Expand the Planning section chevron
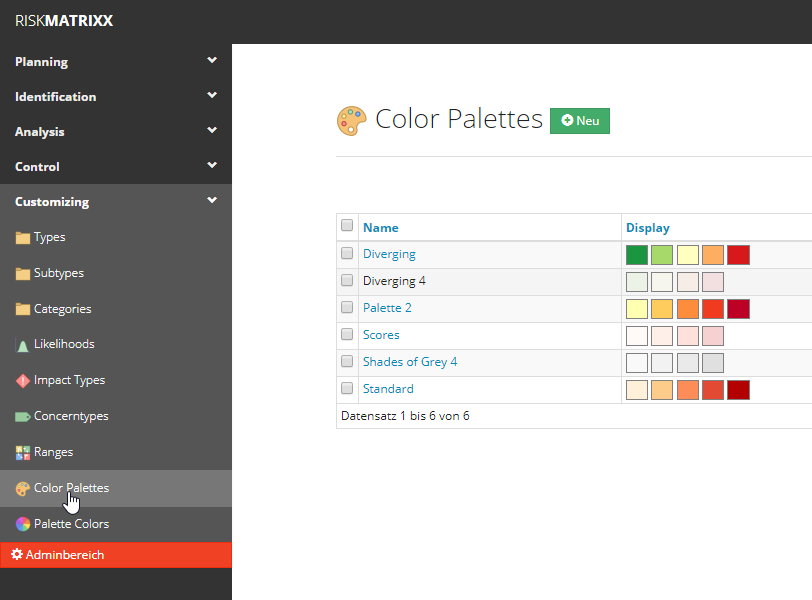The width and height of the screenshot is (812, 600). click(x=212, y=60)
